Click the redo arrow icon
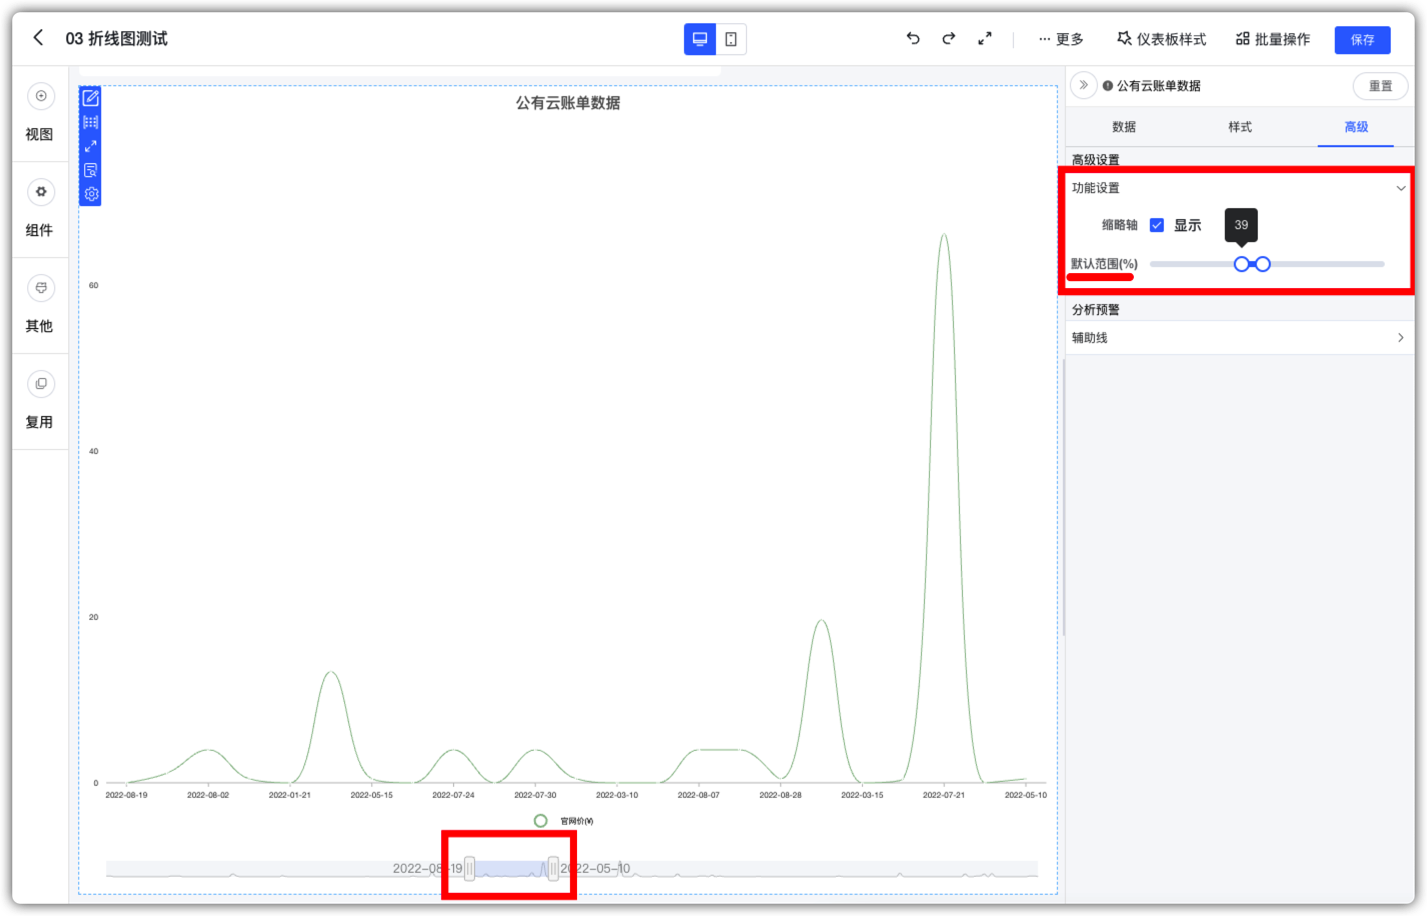 (x=948, y=38)
